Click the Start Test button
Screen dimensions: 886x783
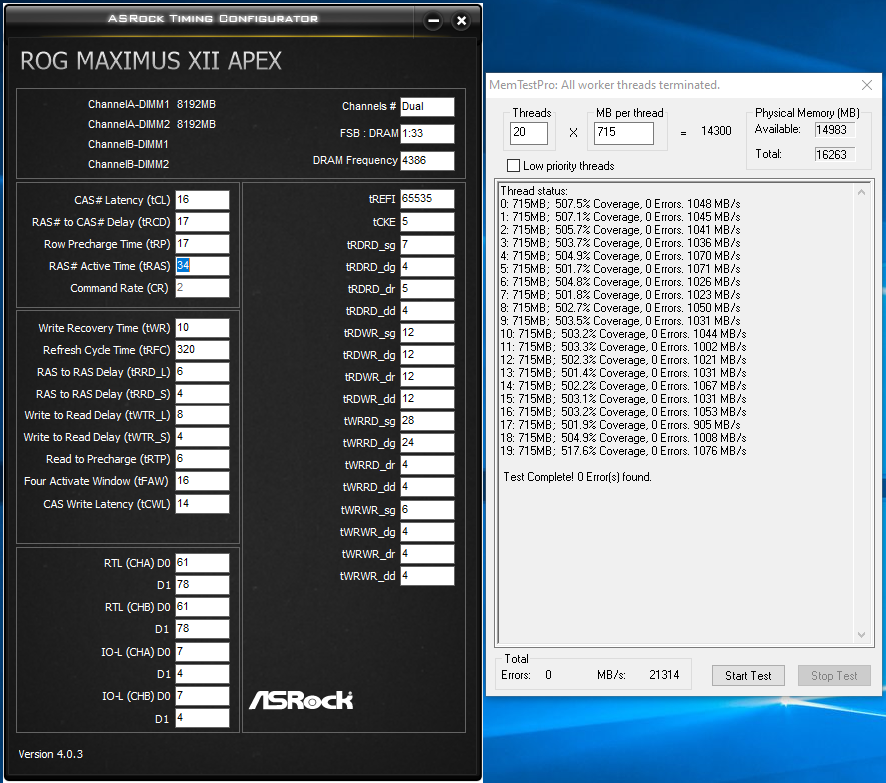(748, 676)
